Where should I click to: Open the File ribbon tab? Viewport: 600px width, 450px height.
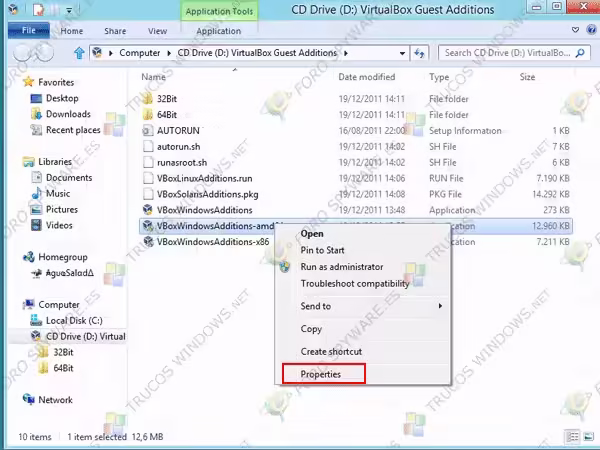[29, 31]
